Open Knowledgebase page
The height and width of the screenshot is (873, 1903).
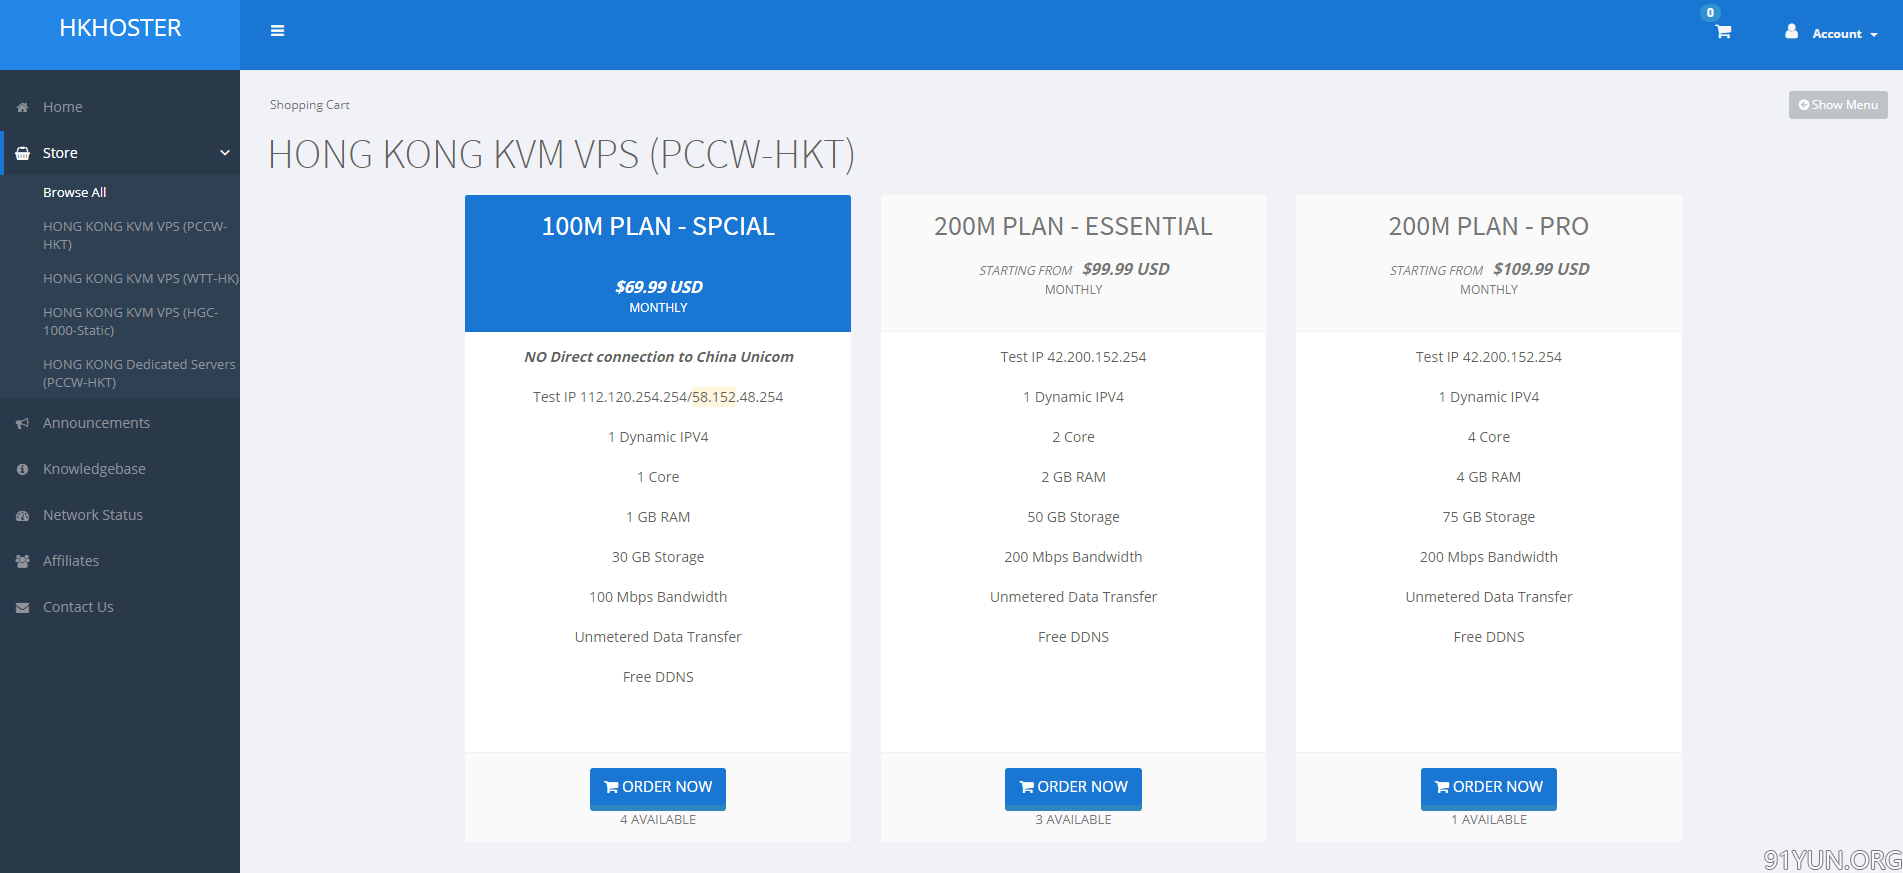click(94, 469)
